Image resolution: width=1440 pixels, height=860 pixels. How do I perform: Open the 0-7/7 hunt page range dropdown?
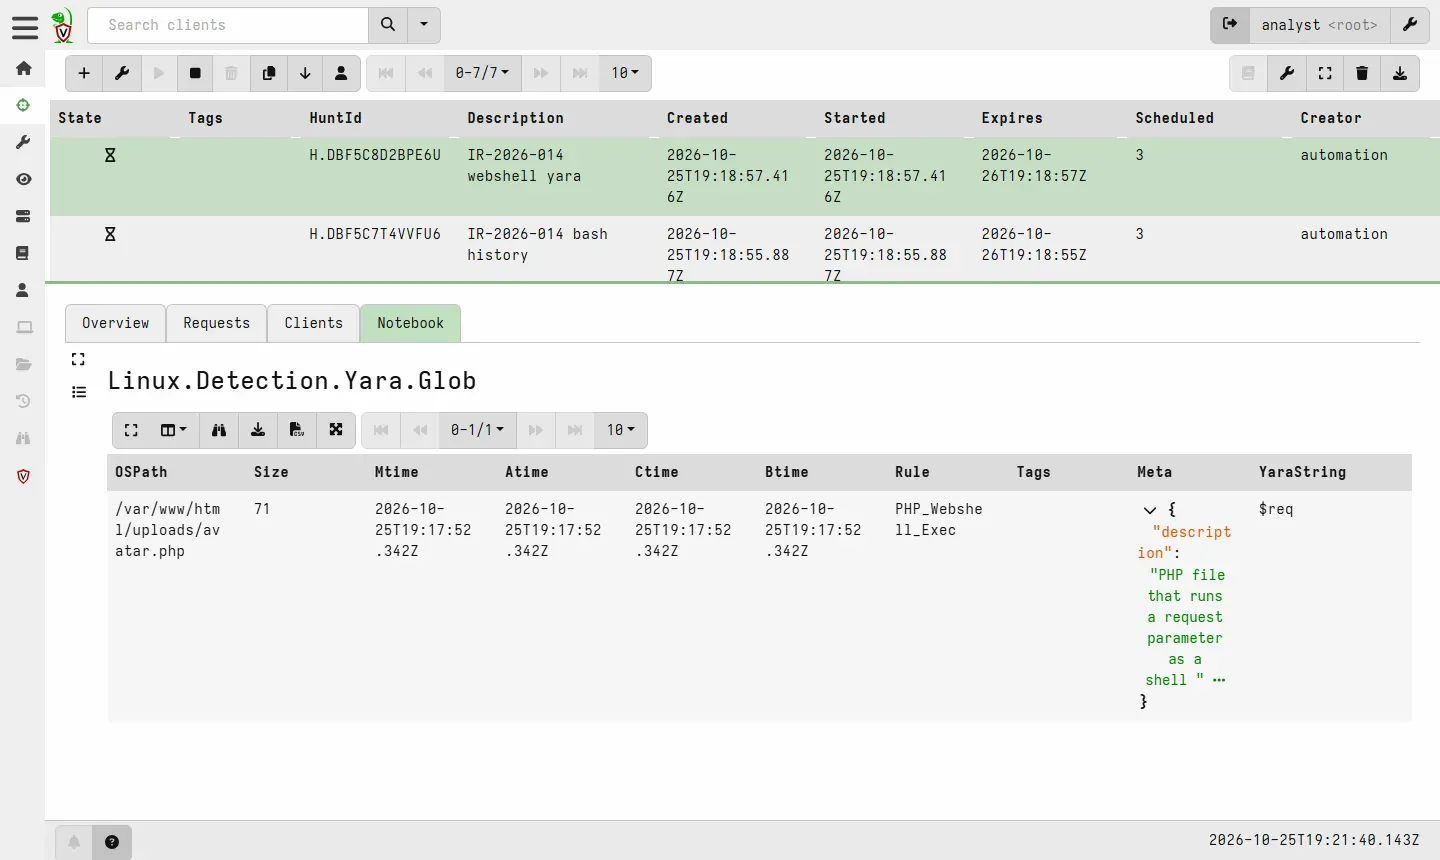click(482, 73)
